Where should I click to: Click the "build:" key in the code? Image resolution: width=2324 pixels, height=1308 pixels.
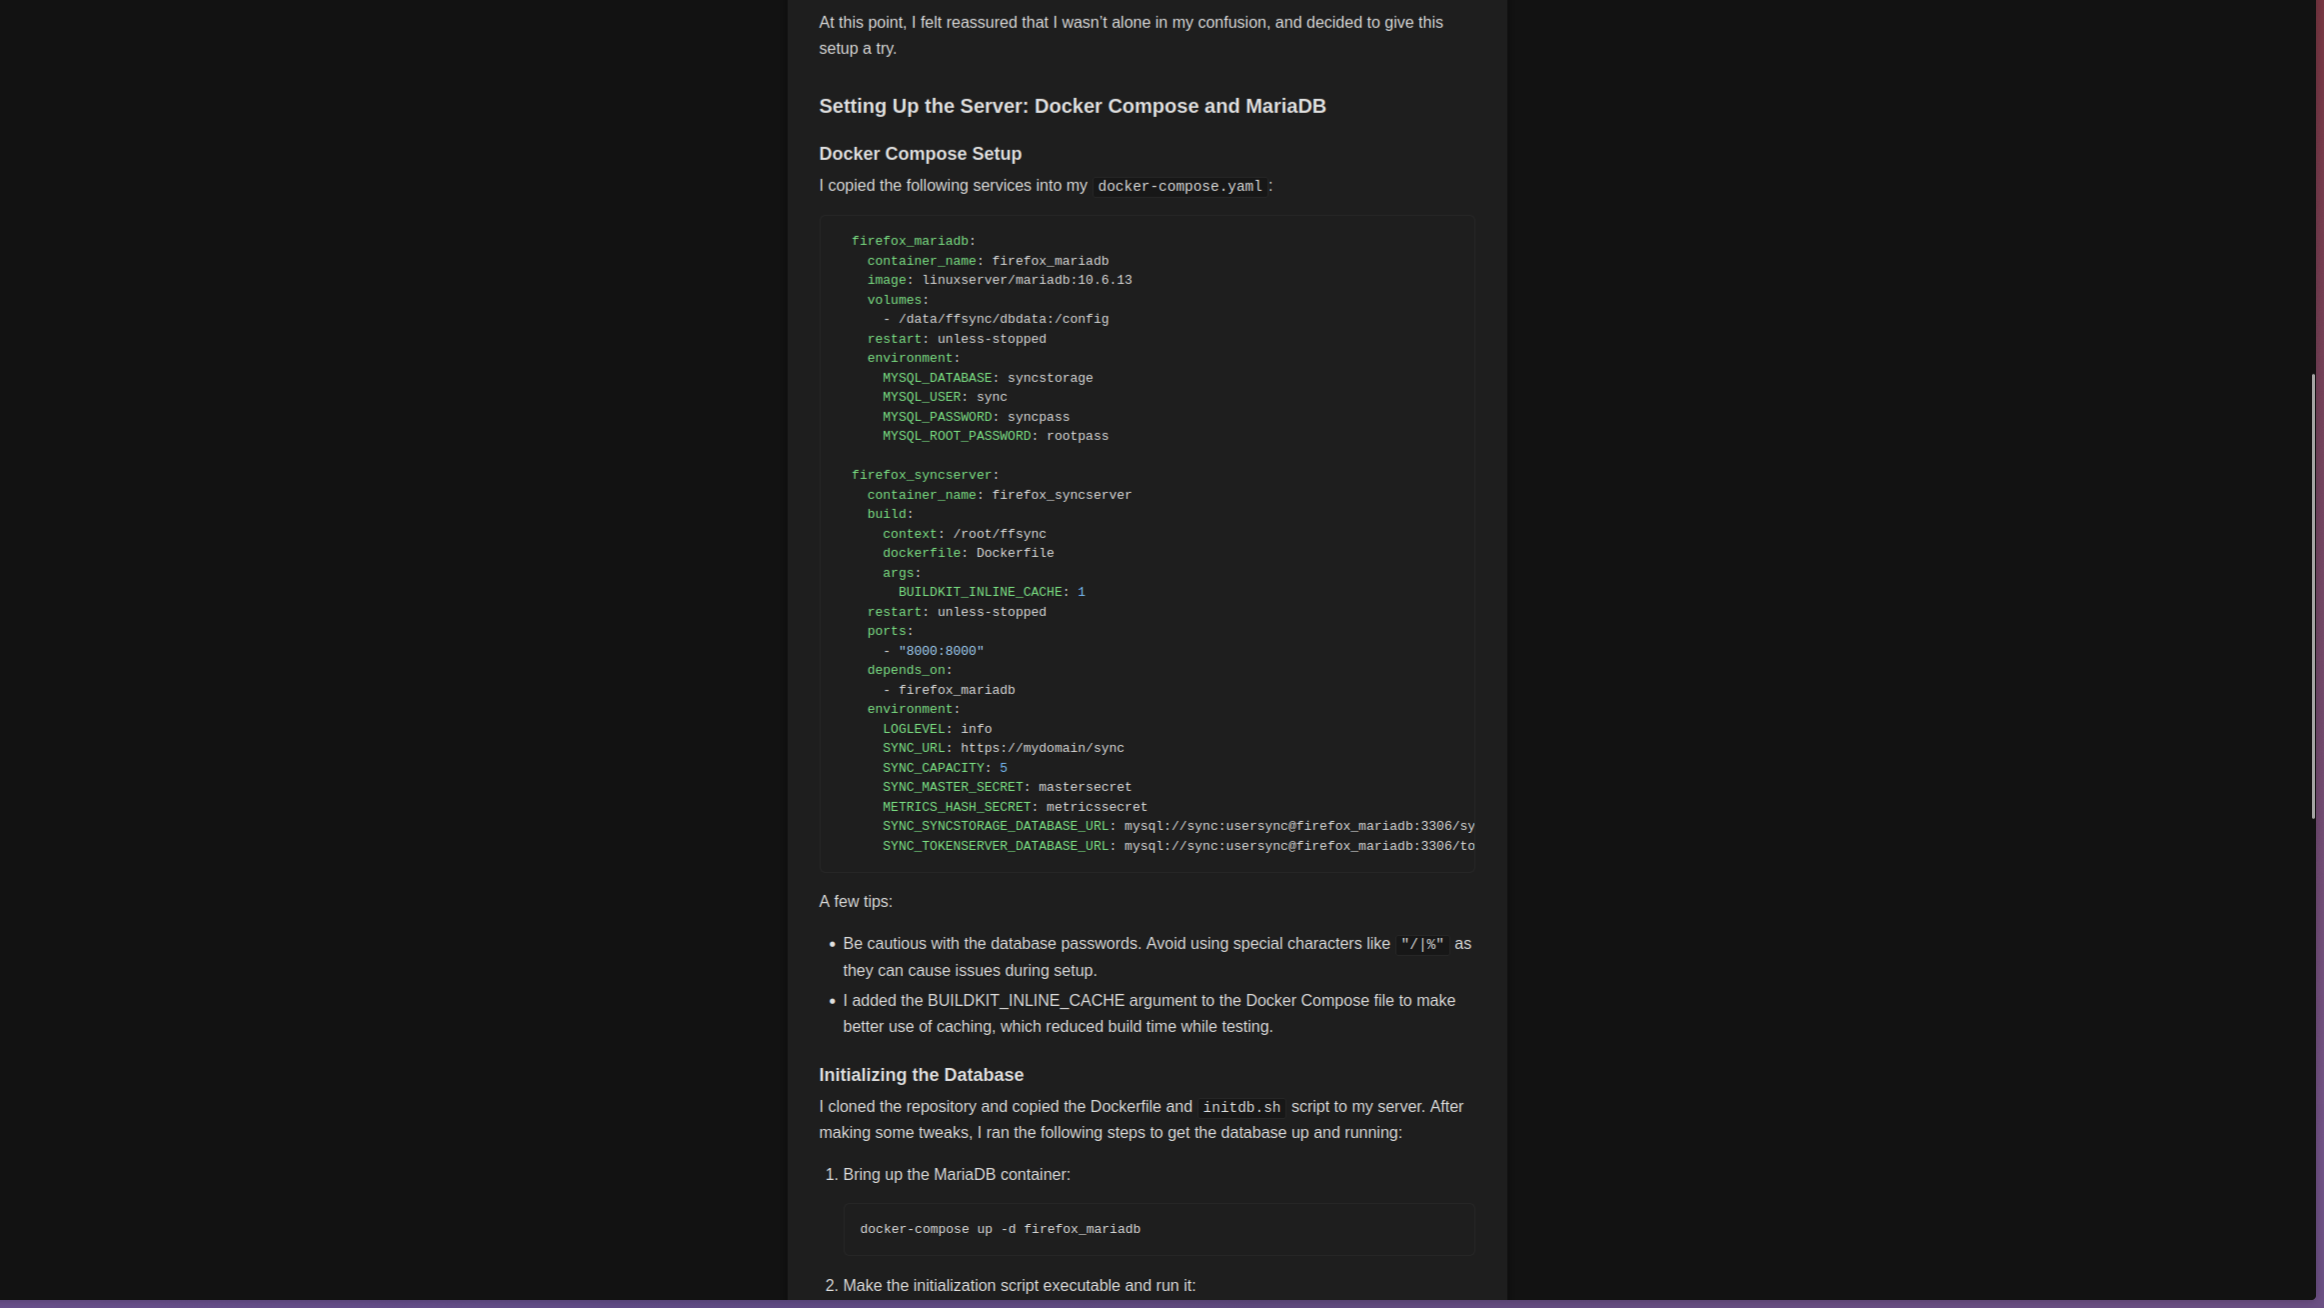click(x=890, y=514)
